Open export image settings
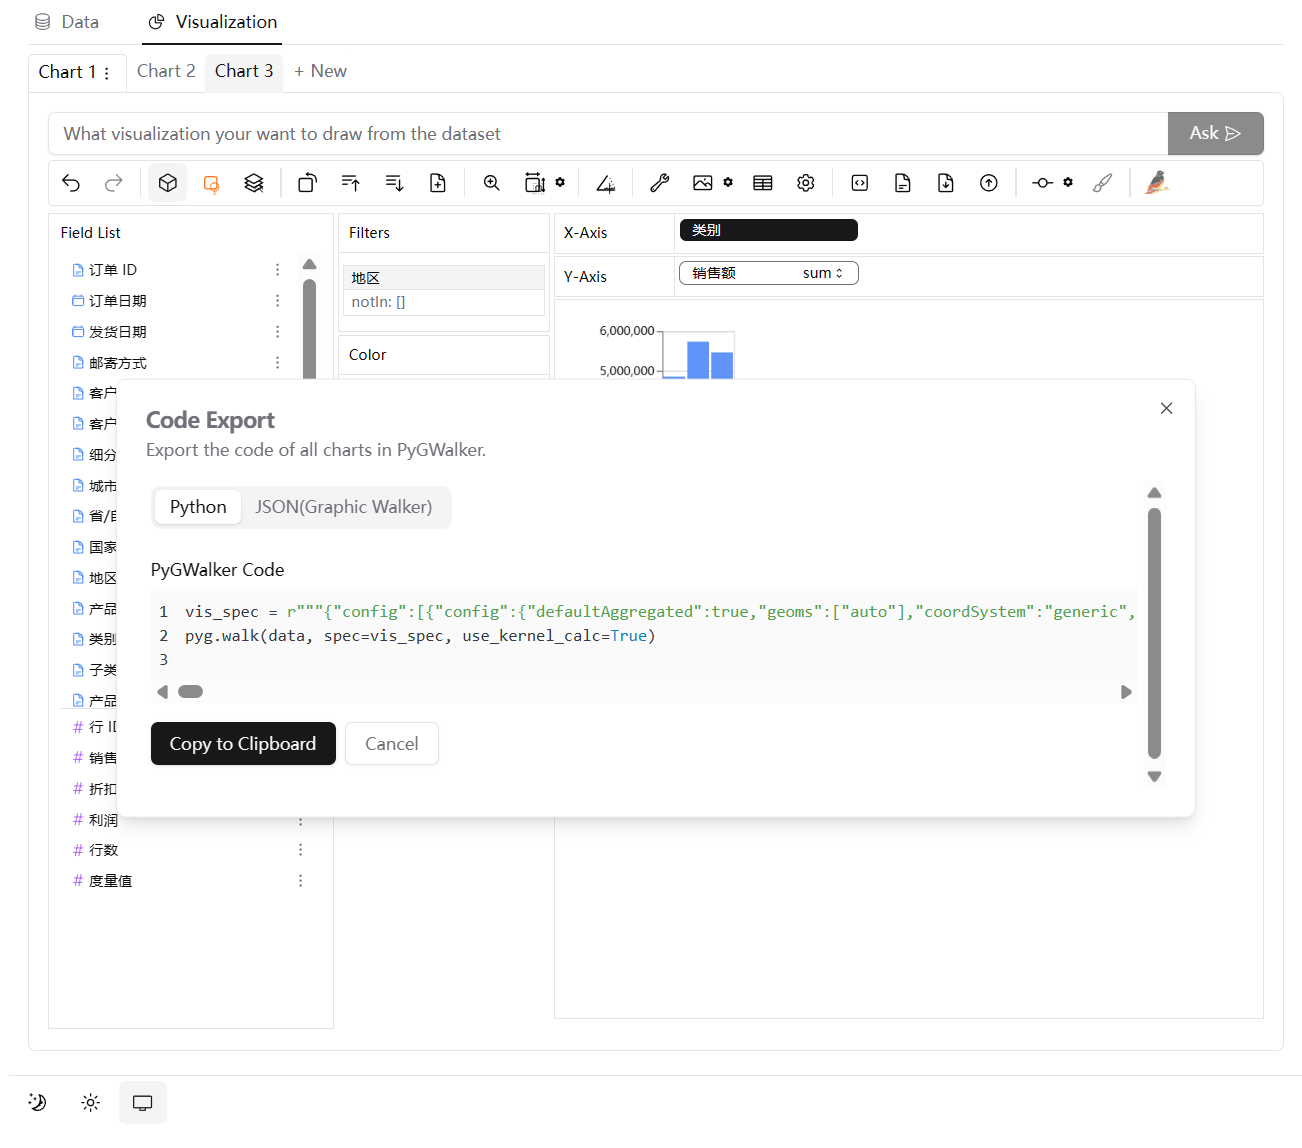Screen dimensions: 1302x1148 click(x=727, y=182)
